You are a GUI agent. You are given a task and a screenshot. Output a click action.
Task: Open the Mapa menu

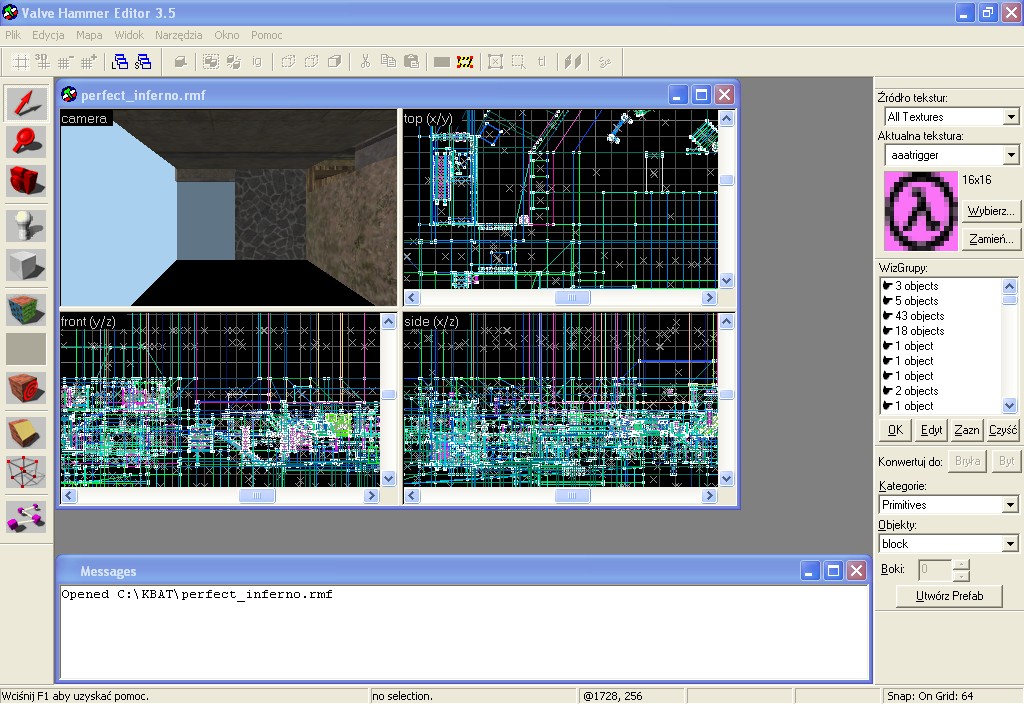[x=89, y=35]
